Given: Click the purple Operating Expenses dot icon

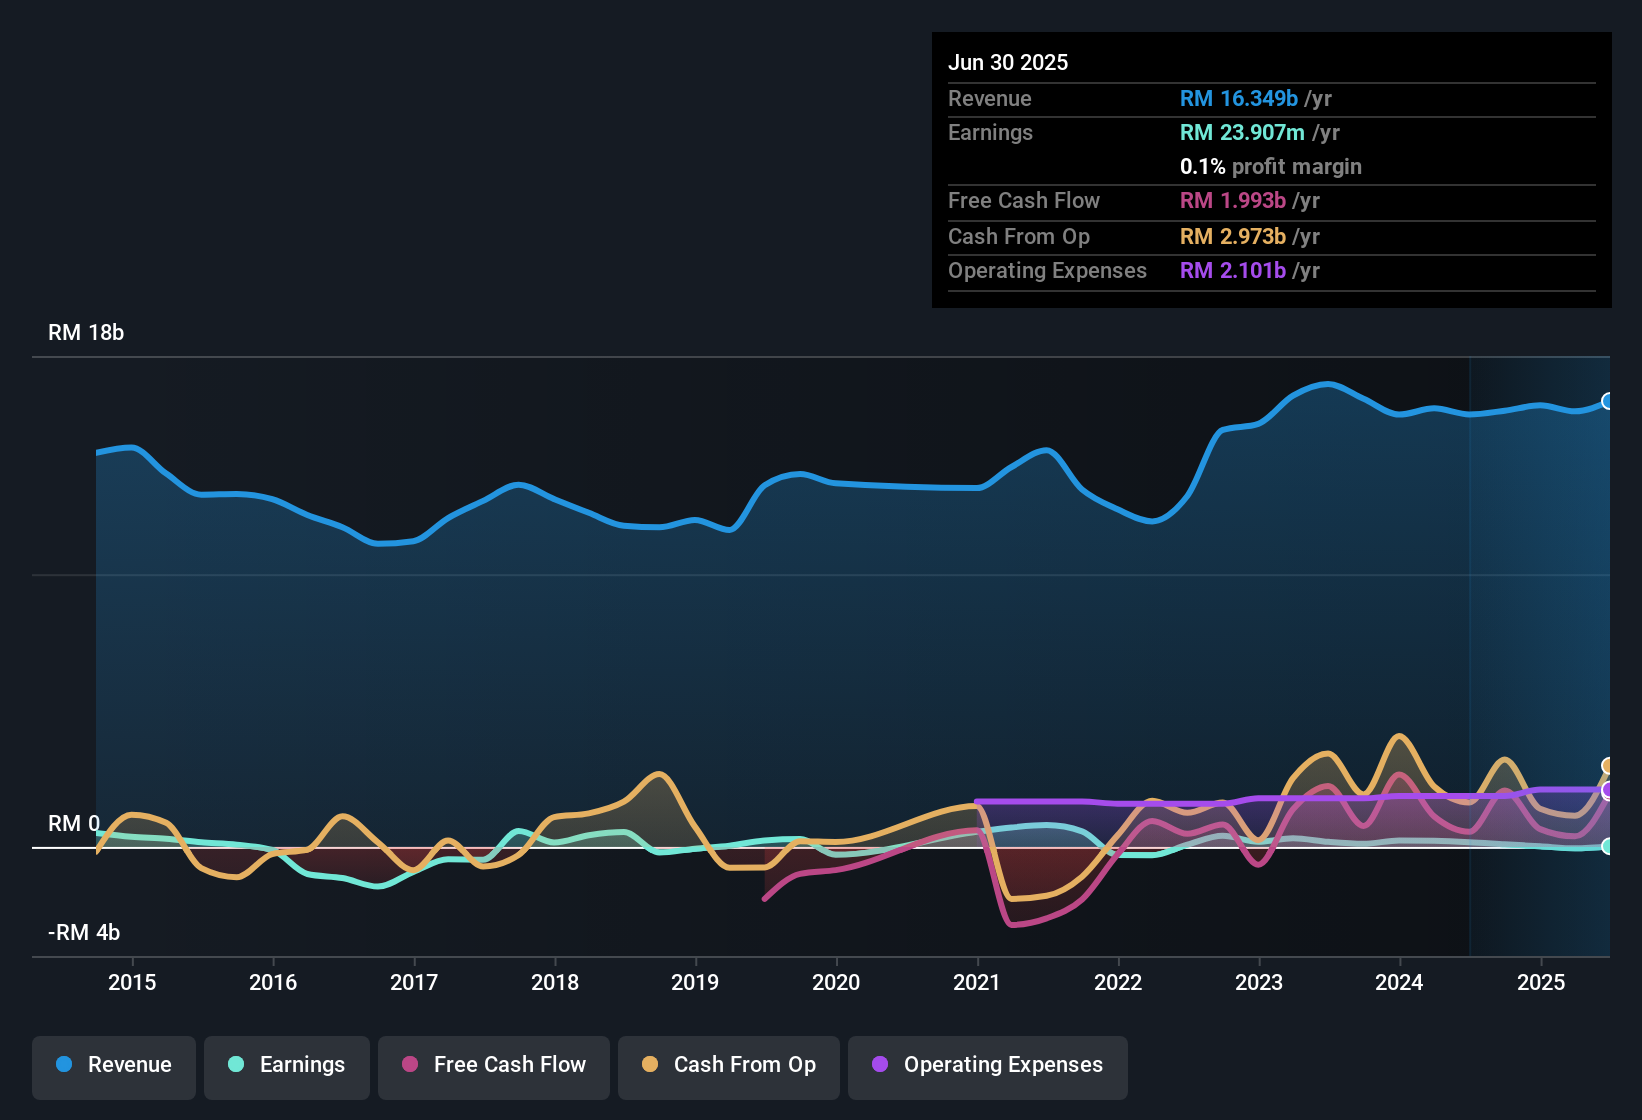Looking at the screenshot, I should [x=879, y=1065].
